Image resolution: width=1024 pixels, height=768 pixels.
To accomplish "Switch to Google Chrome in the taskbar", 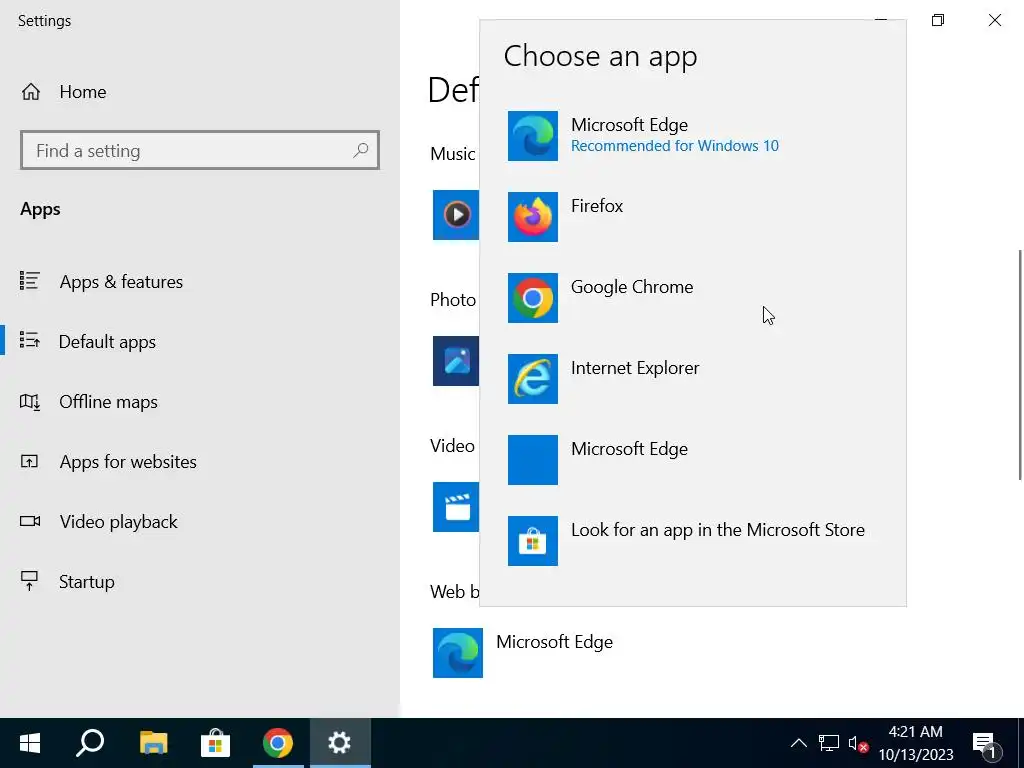I will [x=278, y=743].
